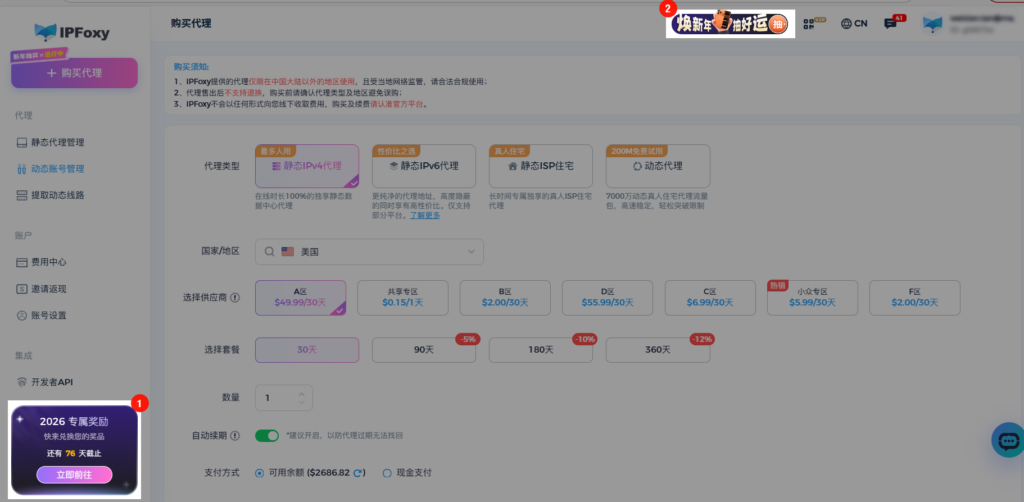Open the floating chat support icon
This screenshot has height=502, width=1024.
pos(1007,440)
